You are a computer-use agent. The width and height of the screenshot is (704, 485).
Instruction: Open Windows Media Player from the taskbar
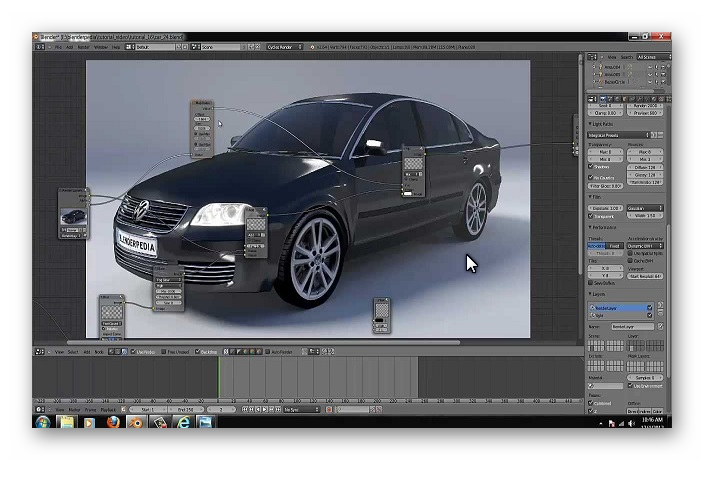[x=89, y=422]
